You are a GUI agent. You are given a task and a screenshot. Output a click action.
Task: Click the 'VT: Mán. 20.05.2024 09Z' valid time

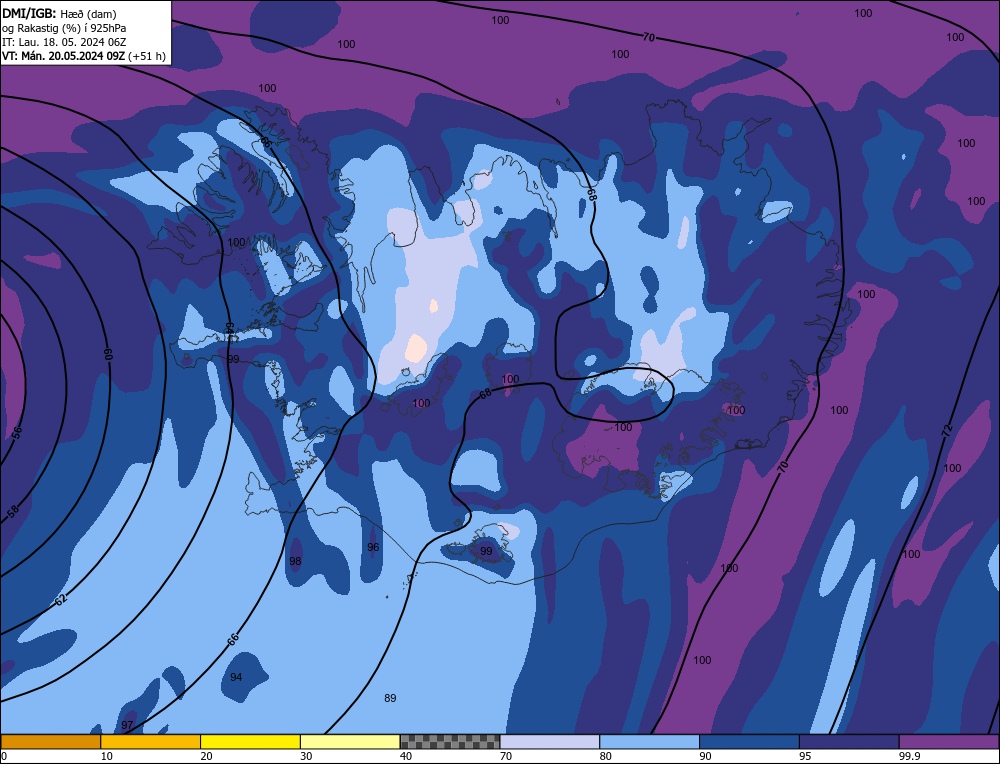(x=64, y=56)
